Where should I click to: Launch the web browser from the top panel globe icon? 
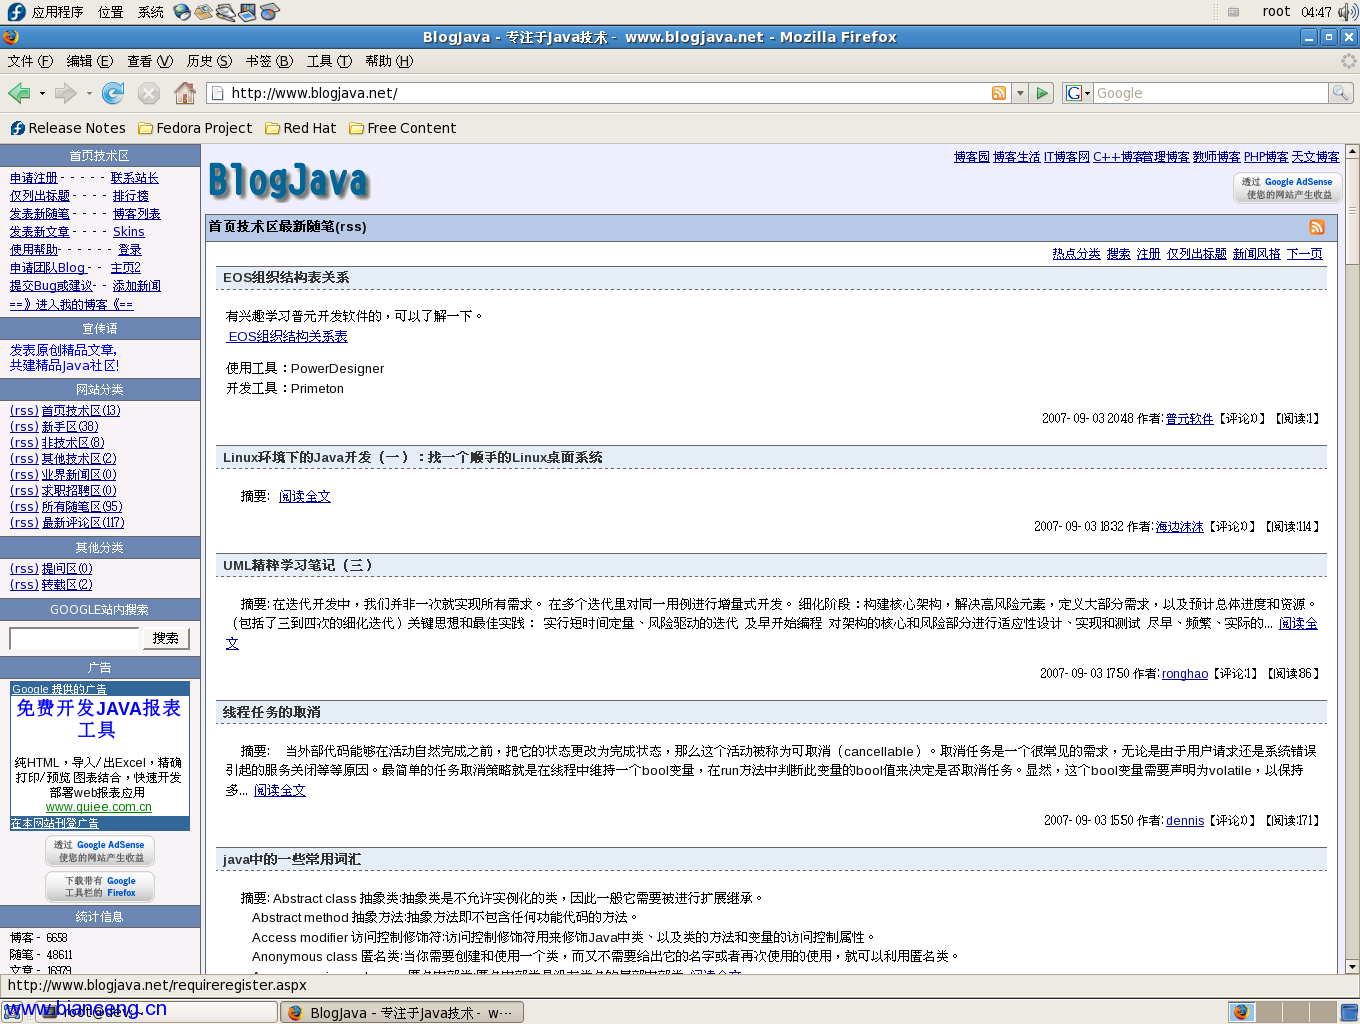(x=182, y=12)
